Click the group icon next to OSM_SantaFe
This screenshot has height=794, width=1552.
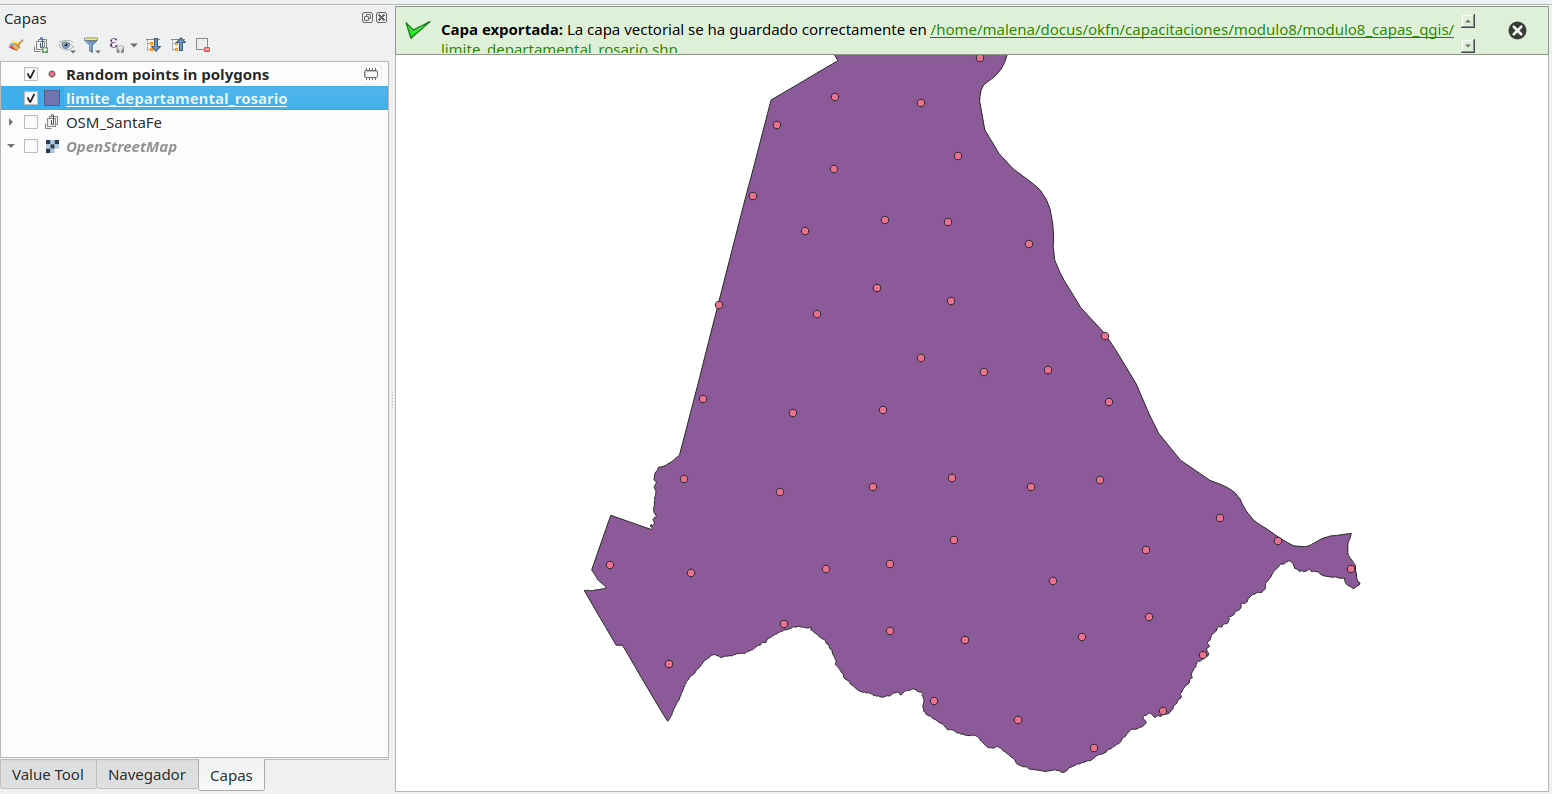(x=52, y=122)
